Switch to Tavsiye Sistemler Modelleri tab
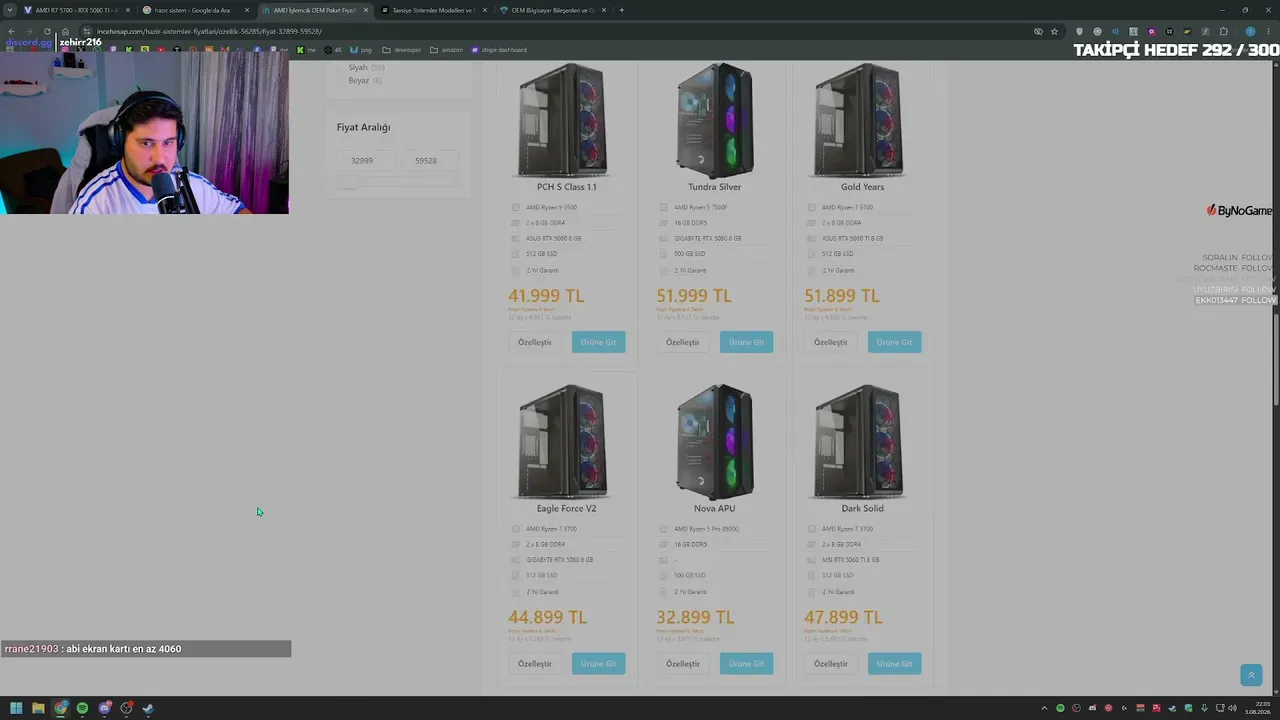The height and width of the screenshot is (720, 1280). (x=433, y=10)
